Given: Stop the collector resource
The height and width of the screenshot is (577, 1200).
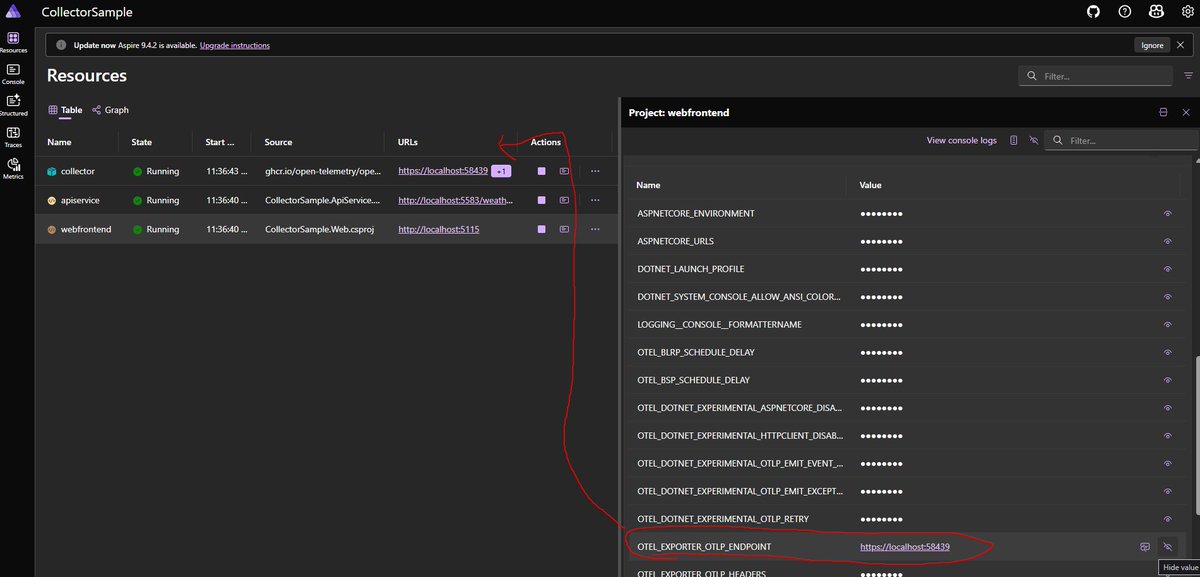Looking at the screenshot, I should click(541, 171).
